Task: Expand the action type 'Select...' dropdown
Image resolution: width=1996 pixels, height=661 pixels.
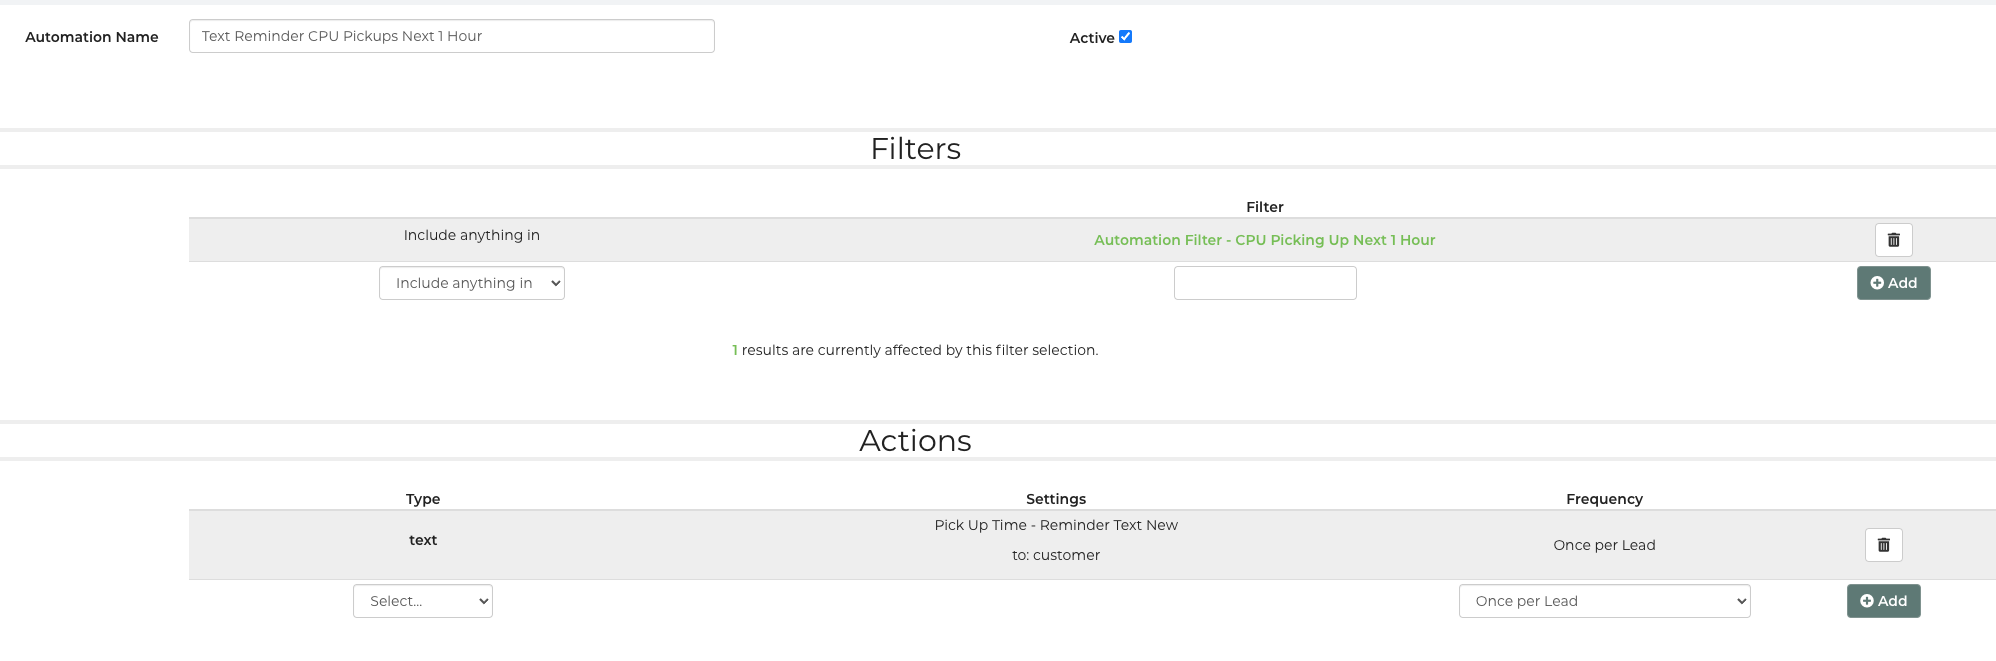Action: 422,601
